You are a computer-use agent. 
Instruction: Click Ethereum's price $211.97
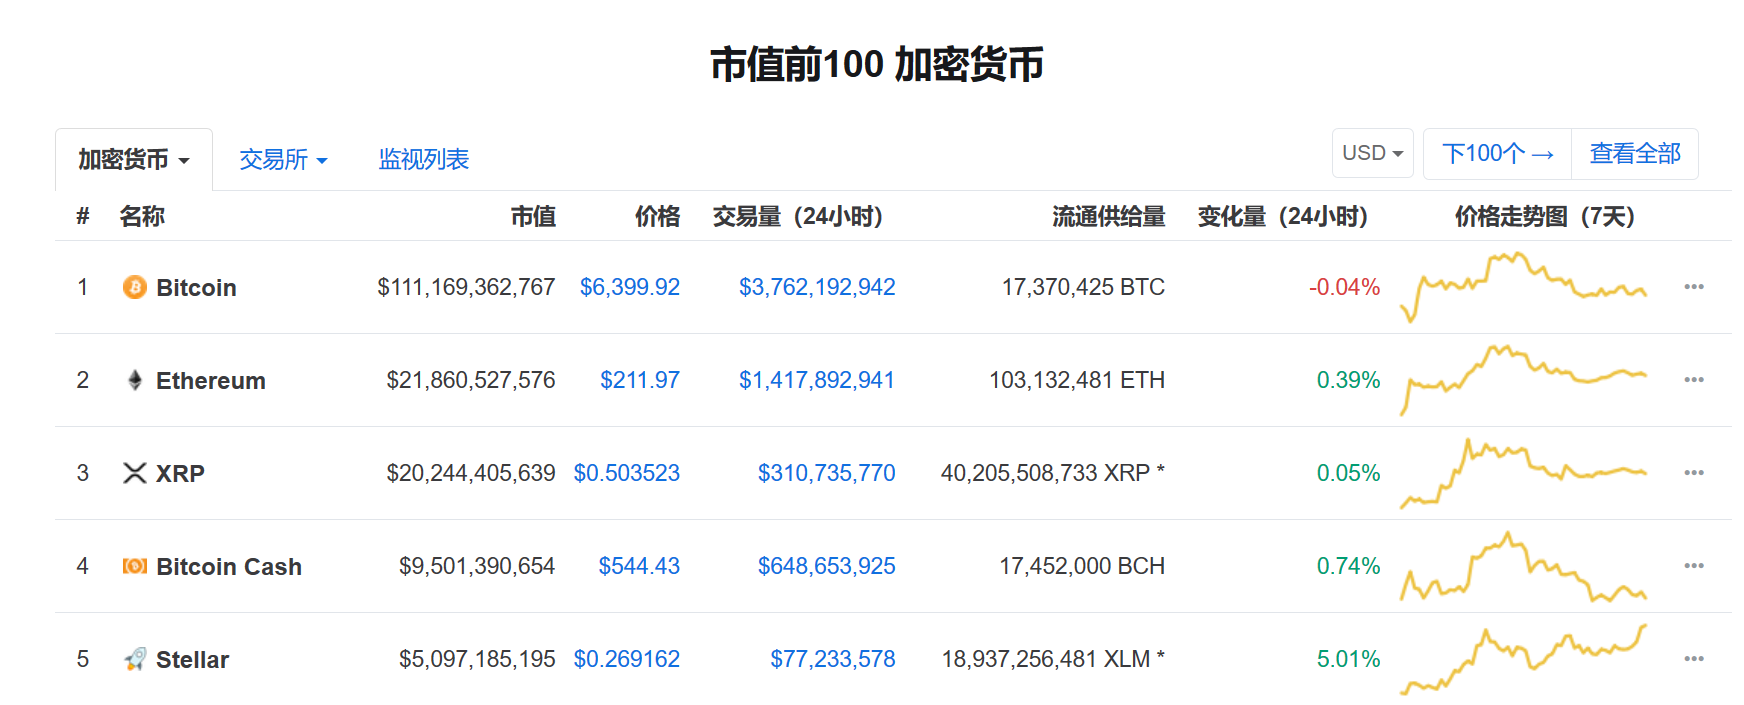pos(640,380)
